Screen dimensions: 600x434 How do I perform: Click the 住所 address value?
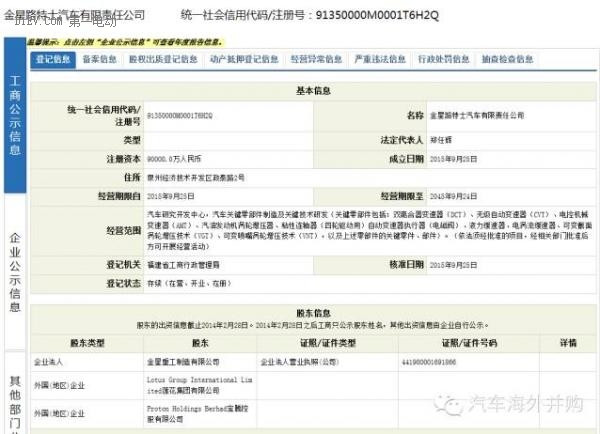point(196,178)
